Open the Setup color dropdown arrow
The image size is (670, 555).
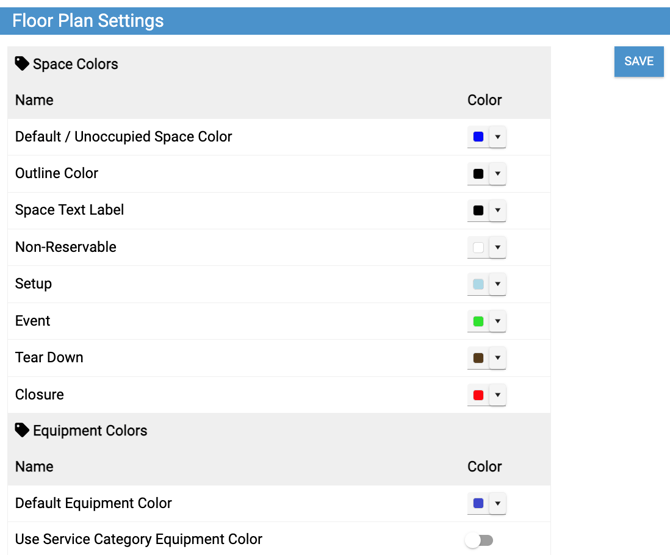click(498, 285)
